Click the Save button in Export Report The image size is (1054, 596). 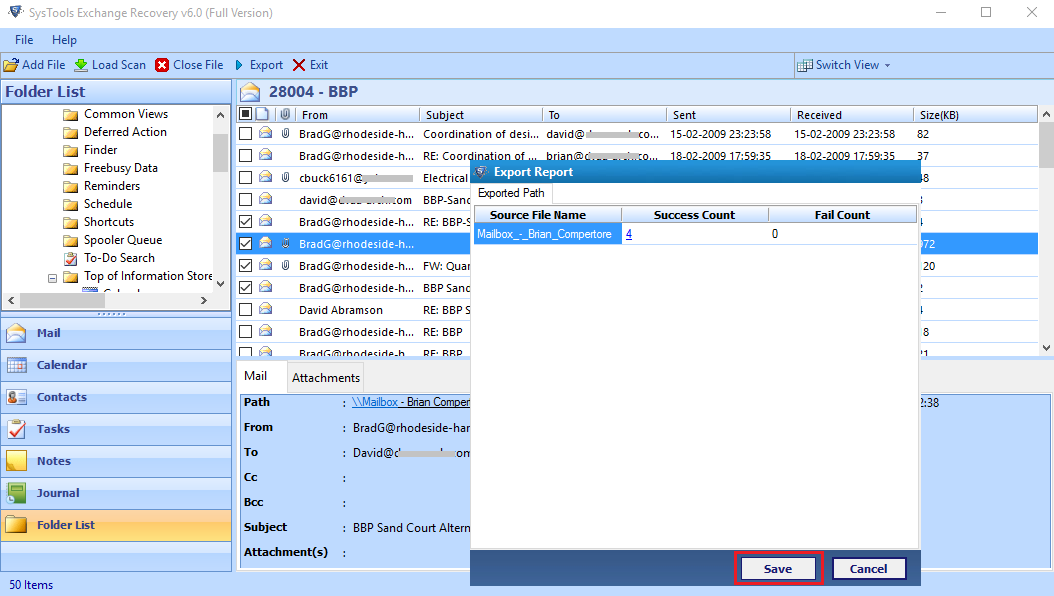(x=778, y=568)
